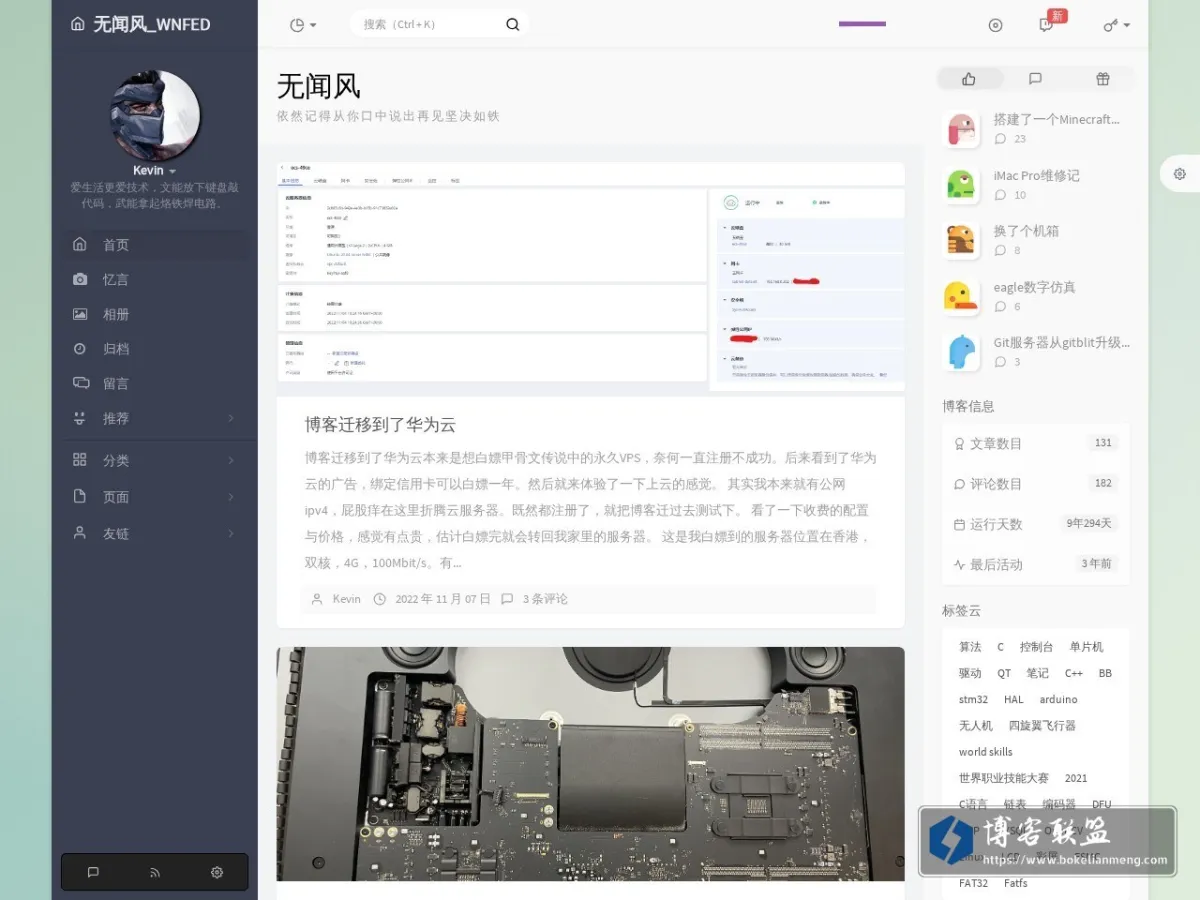Click the pink avatar beside Minecraft post
Screen dimensions: 1200x900
961,129
